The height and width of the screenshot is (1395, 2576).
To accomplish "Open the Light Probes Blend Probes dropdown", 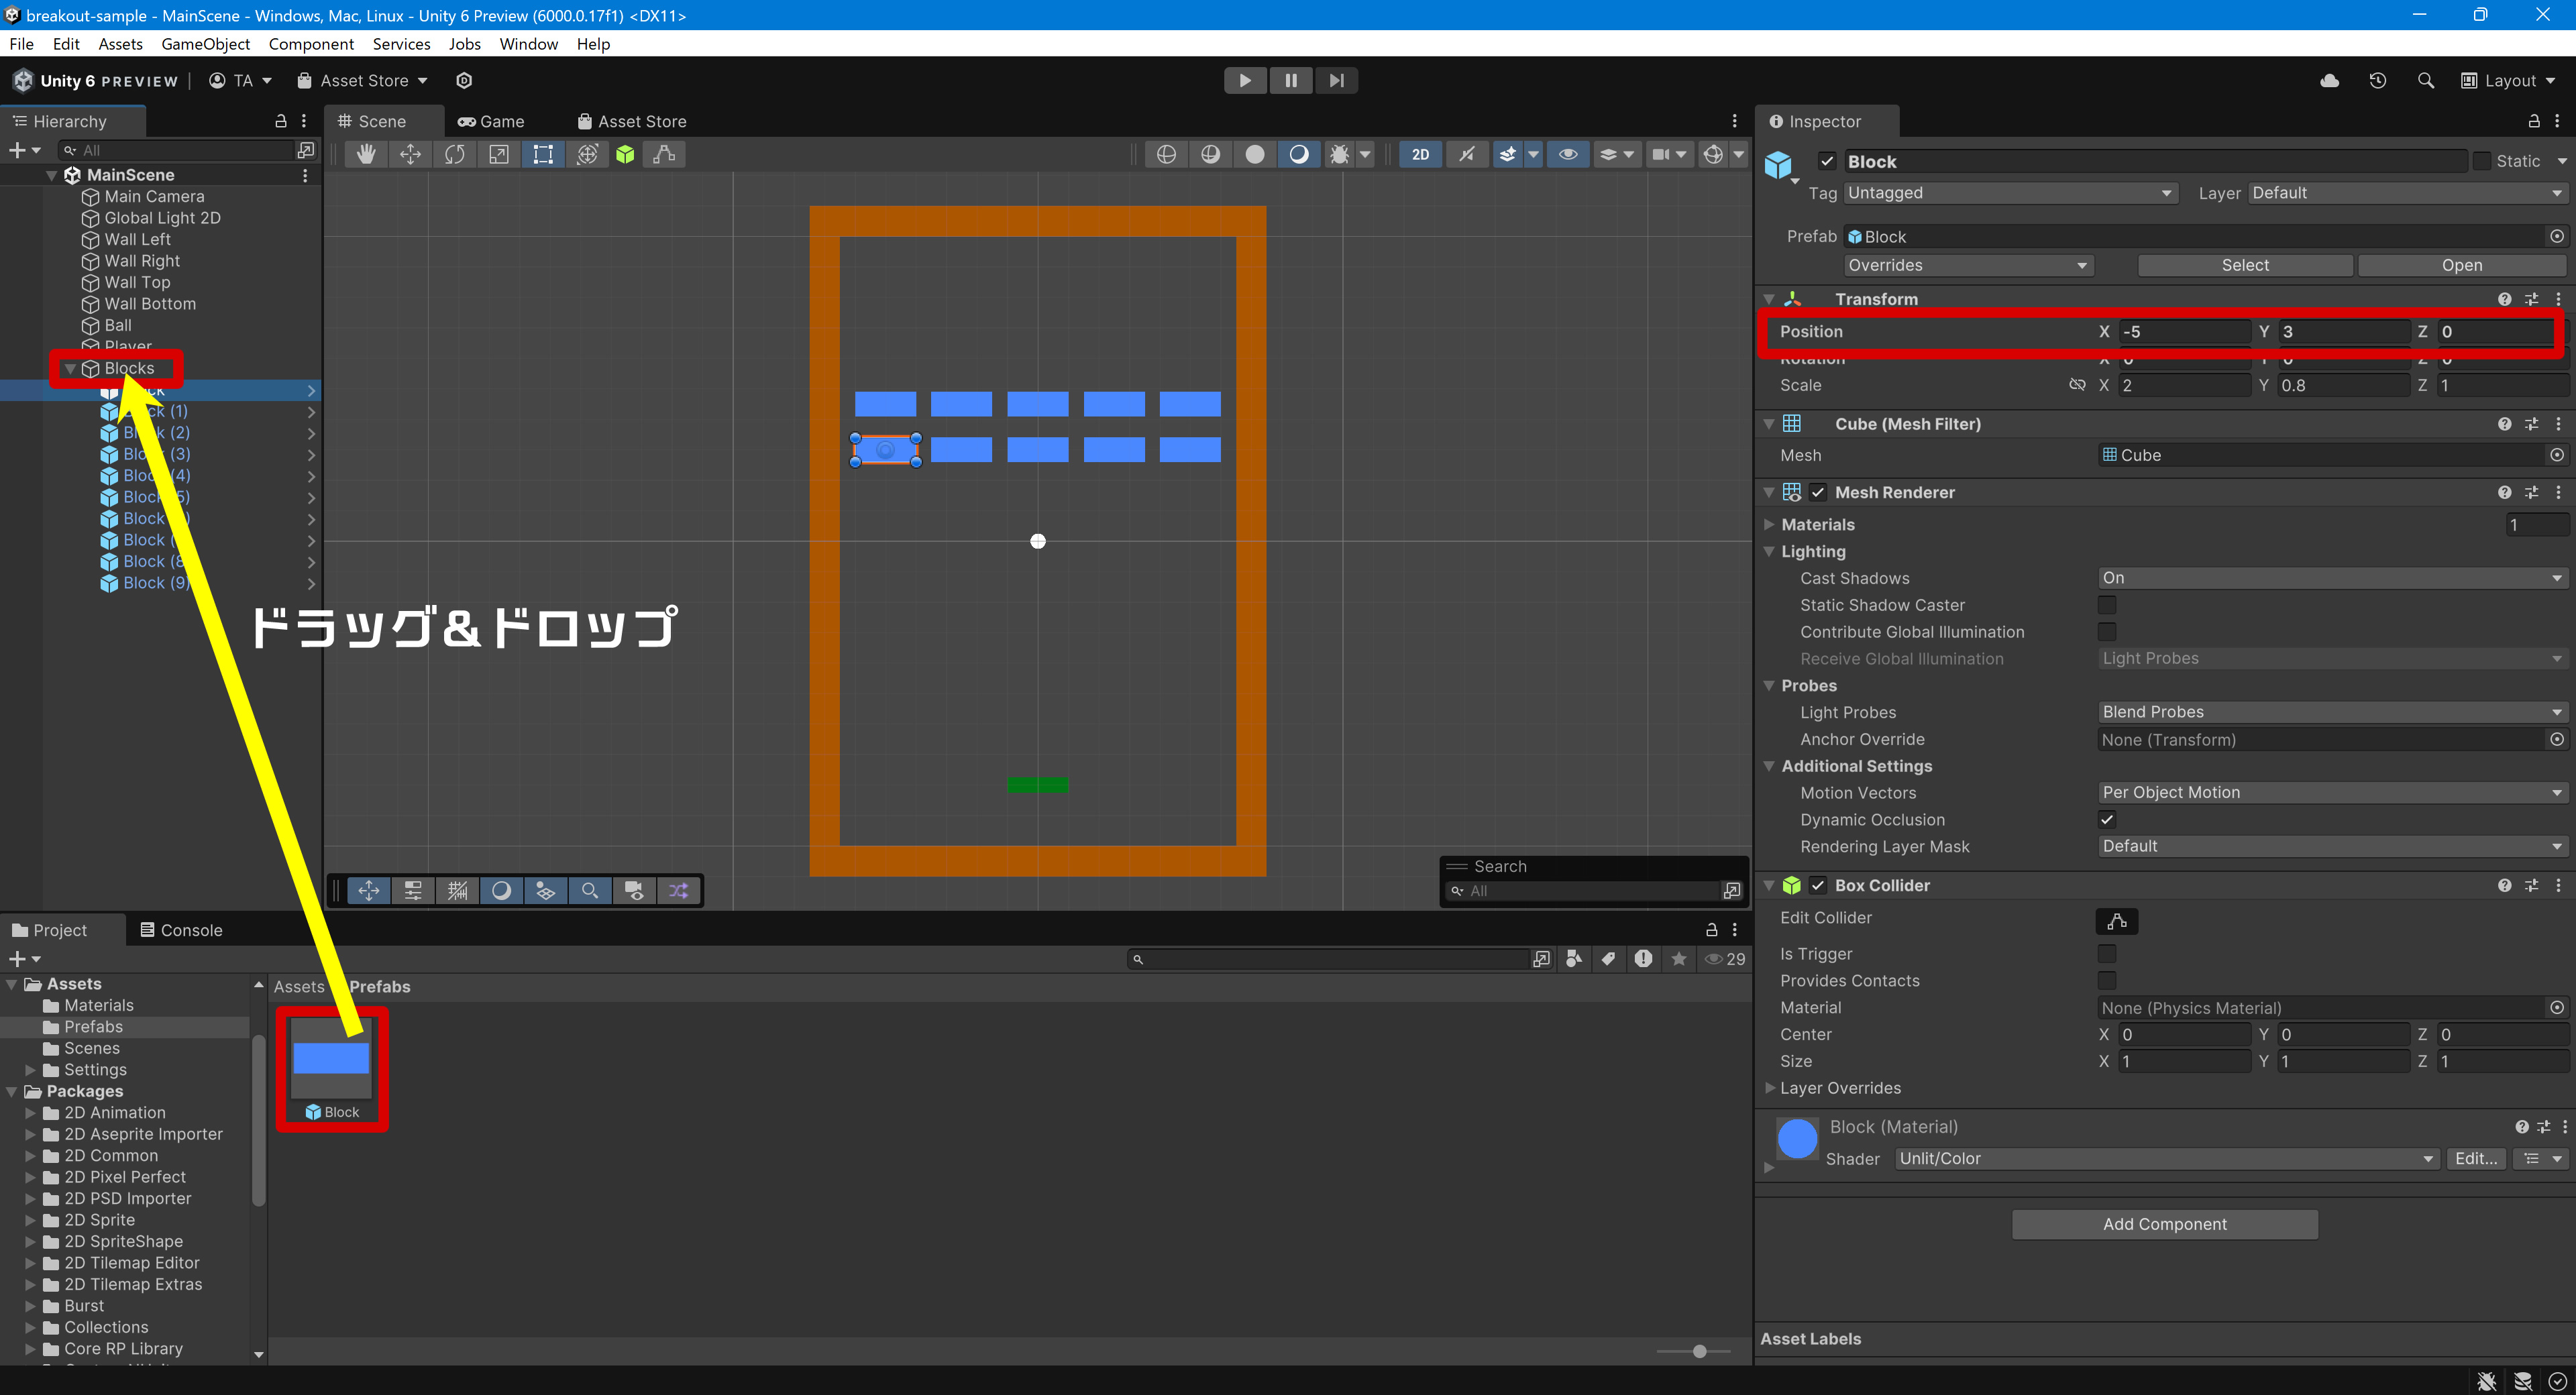I will pyautogui.click(x=2332, y=712).
